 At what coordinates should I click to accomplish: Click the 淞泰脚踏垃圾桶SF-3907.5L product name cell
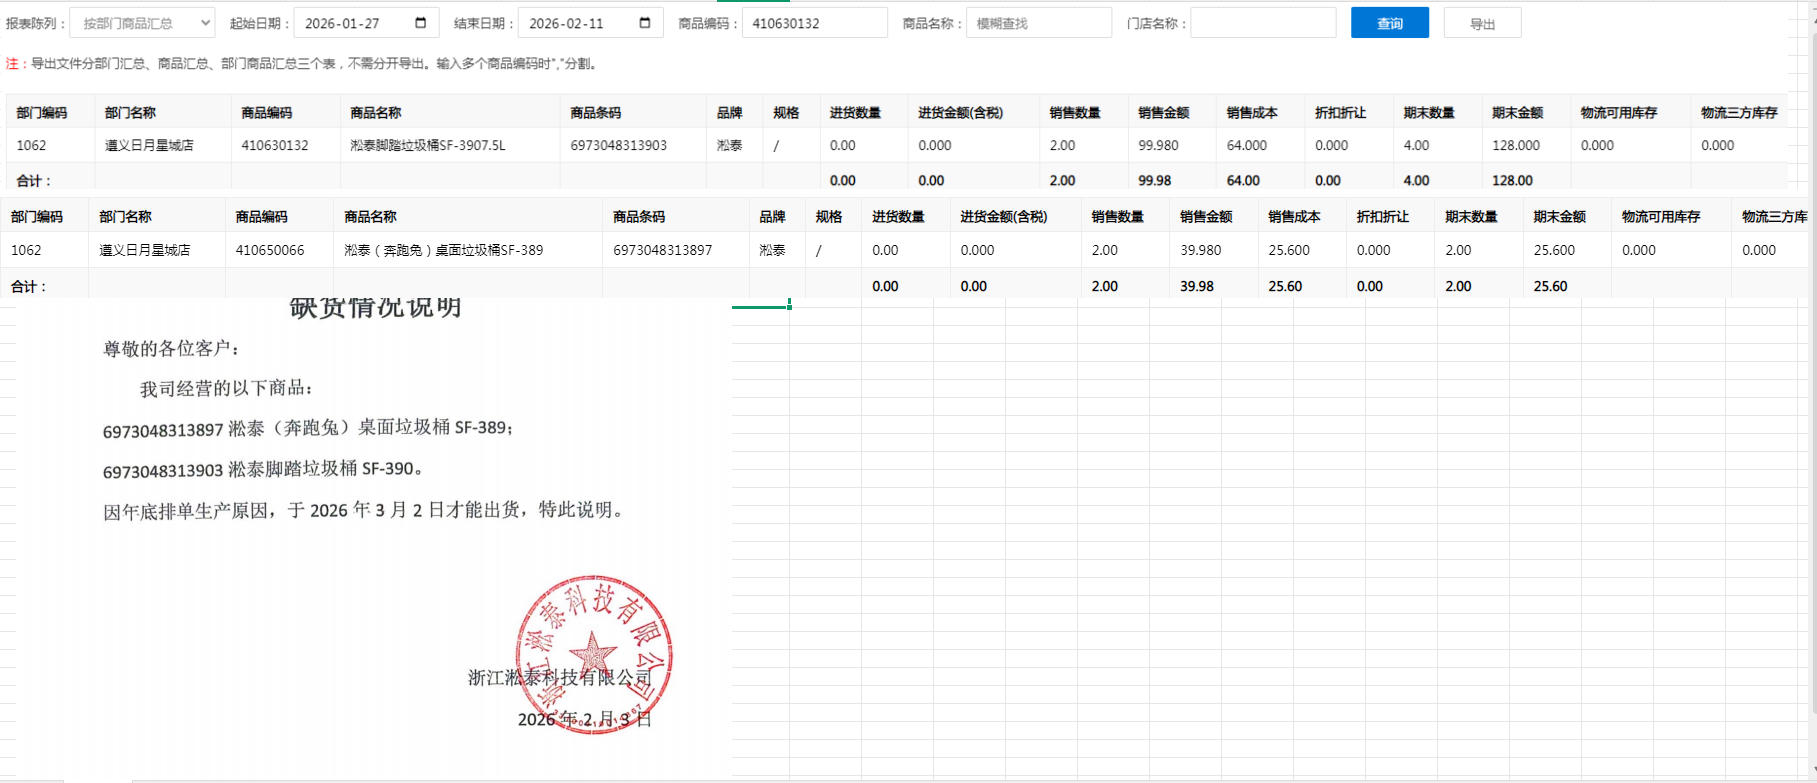coord(428,146)
